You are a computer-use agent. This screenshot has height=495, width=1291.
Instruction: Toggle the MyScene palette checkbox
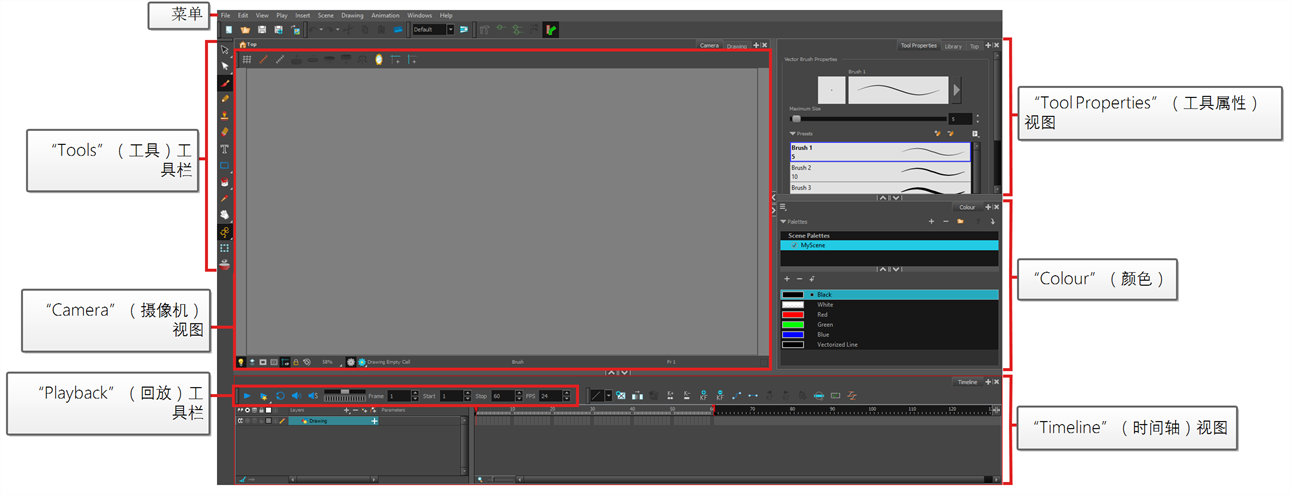pyautogui.click(x=793, y=245)
